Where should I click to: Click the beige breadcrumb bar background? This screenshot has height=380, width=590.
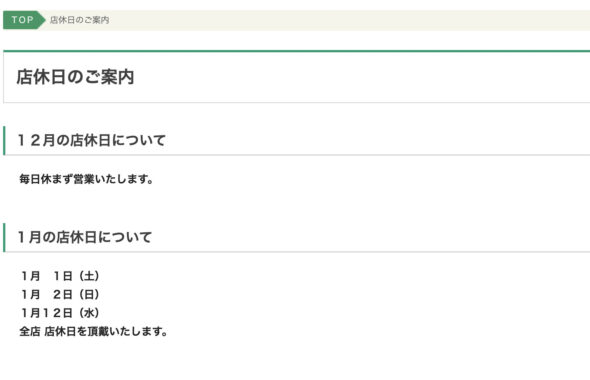pos(339,20)
